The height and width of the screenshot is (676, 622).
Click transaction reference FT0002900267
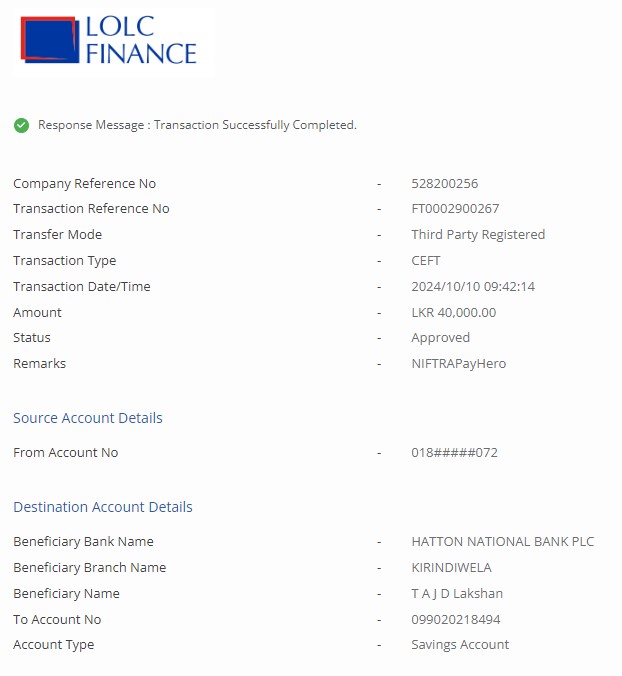pos(455,209)
